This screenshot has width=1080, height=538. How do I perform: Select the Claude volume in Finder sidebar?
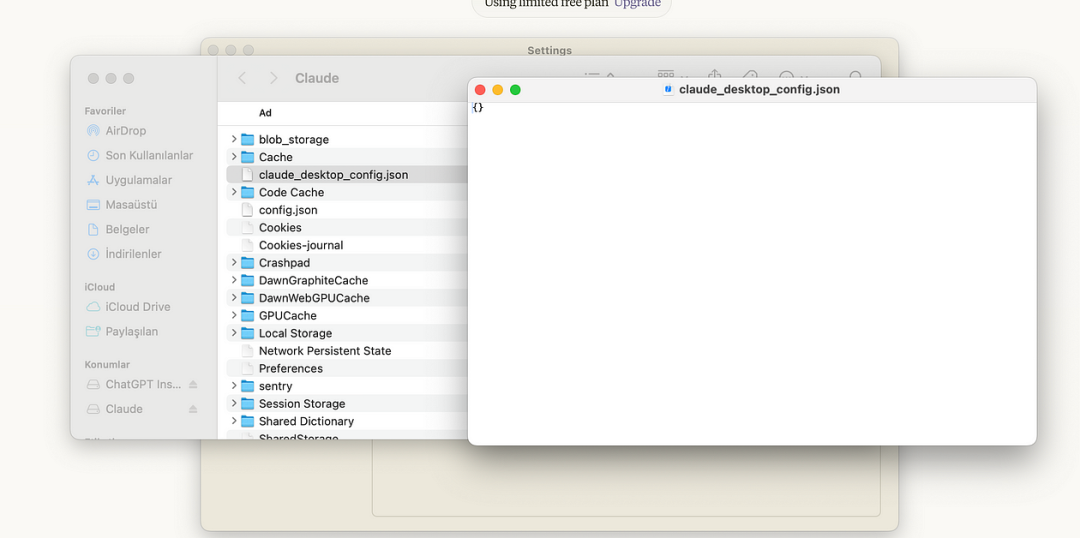click(x=114, y=409)
